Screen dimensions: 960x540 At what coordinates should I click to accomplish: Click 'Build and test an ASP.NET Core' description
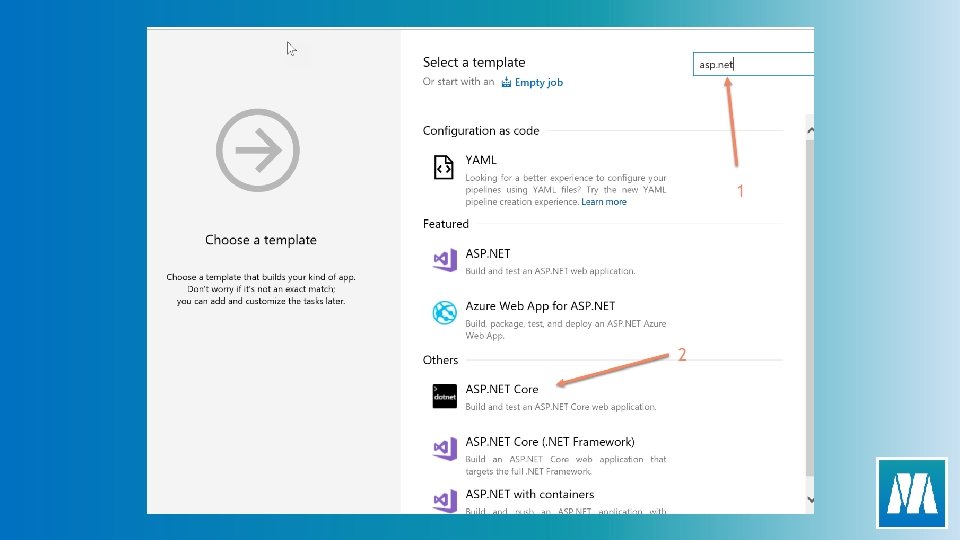point(560,407)
